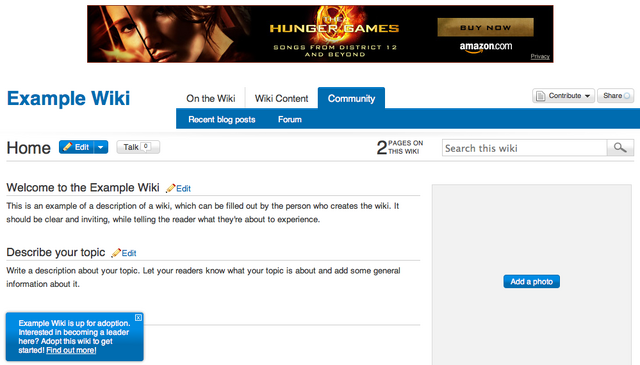Follow the Find out more link

(71, 350)
